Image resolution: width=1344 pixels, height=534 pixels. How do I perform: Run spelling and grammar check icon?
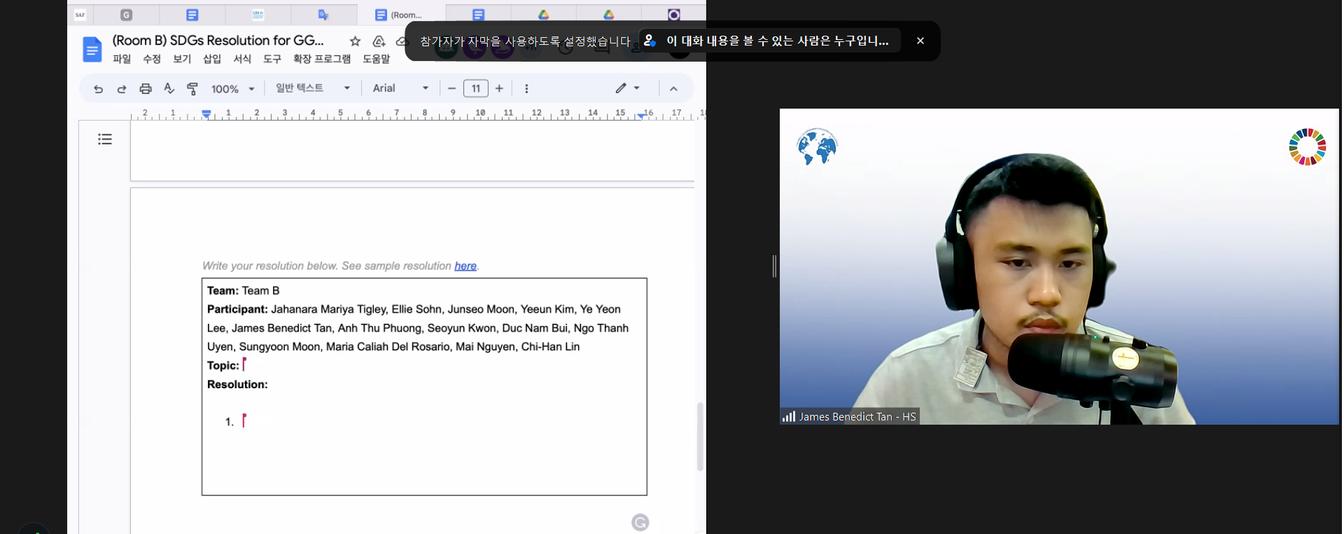[x=169, y=89]
